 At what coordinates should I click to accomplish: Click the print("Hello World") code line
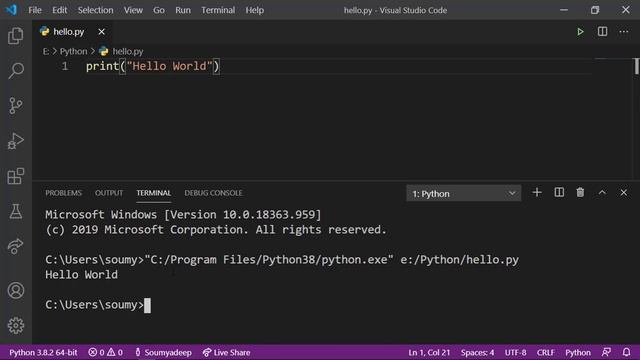[x=153, y=66]
